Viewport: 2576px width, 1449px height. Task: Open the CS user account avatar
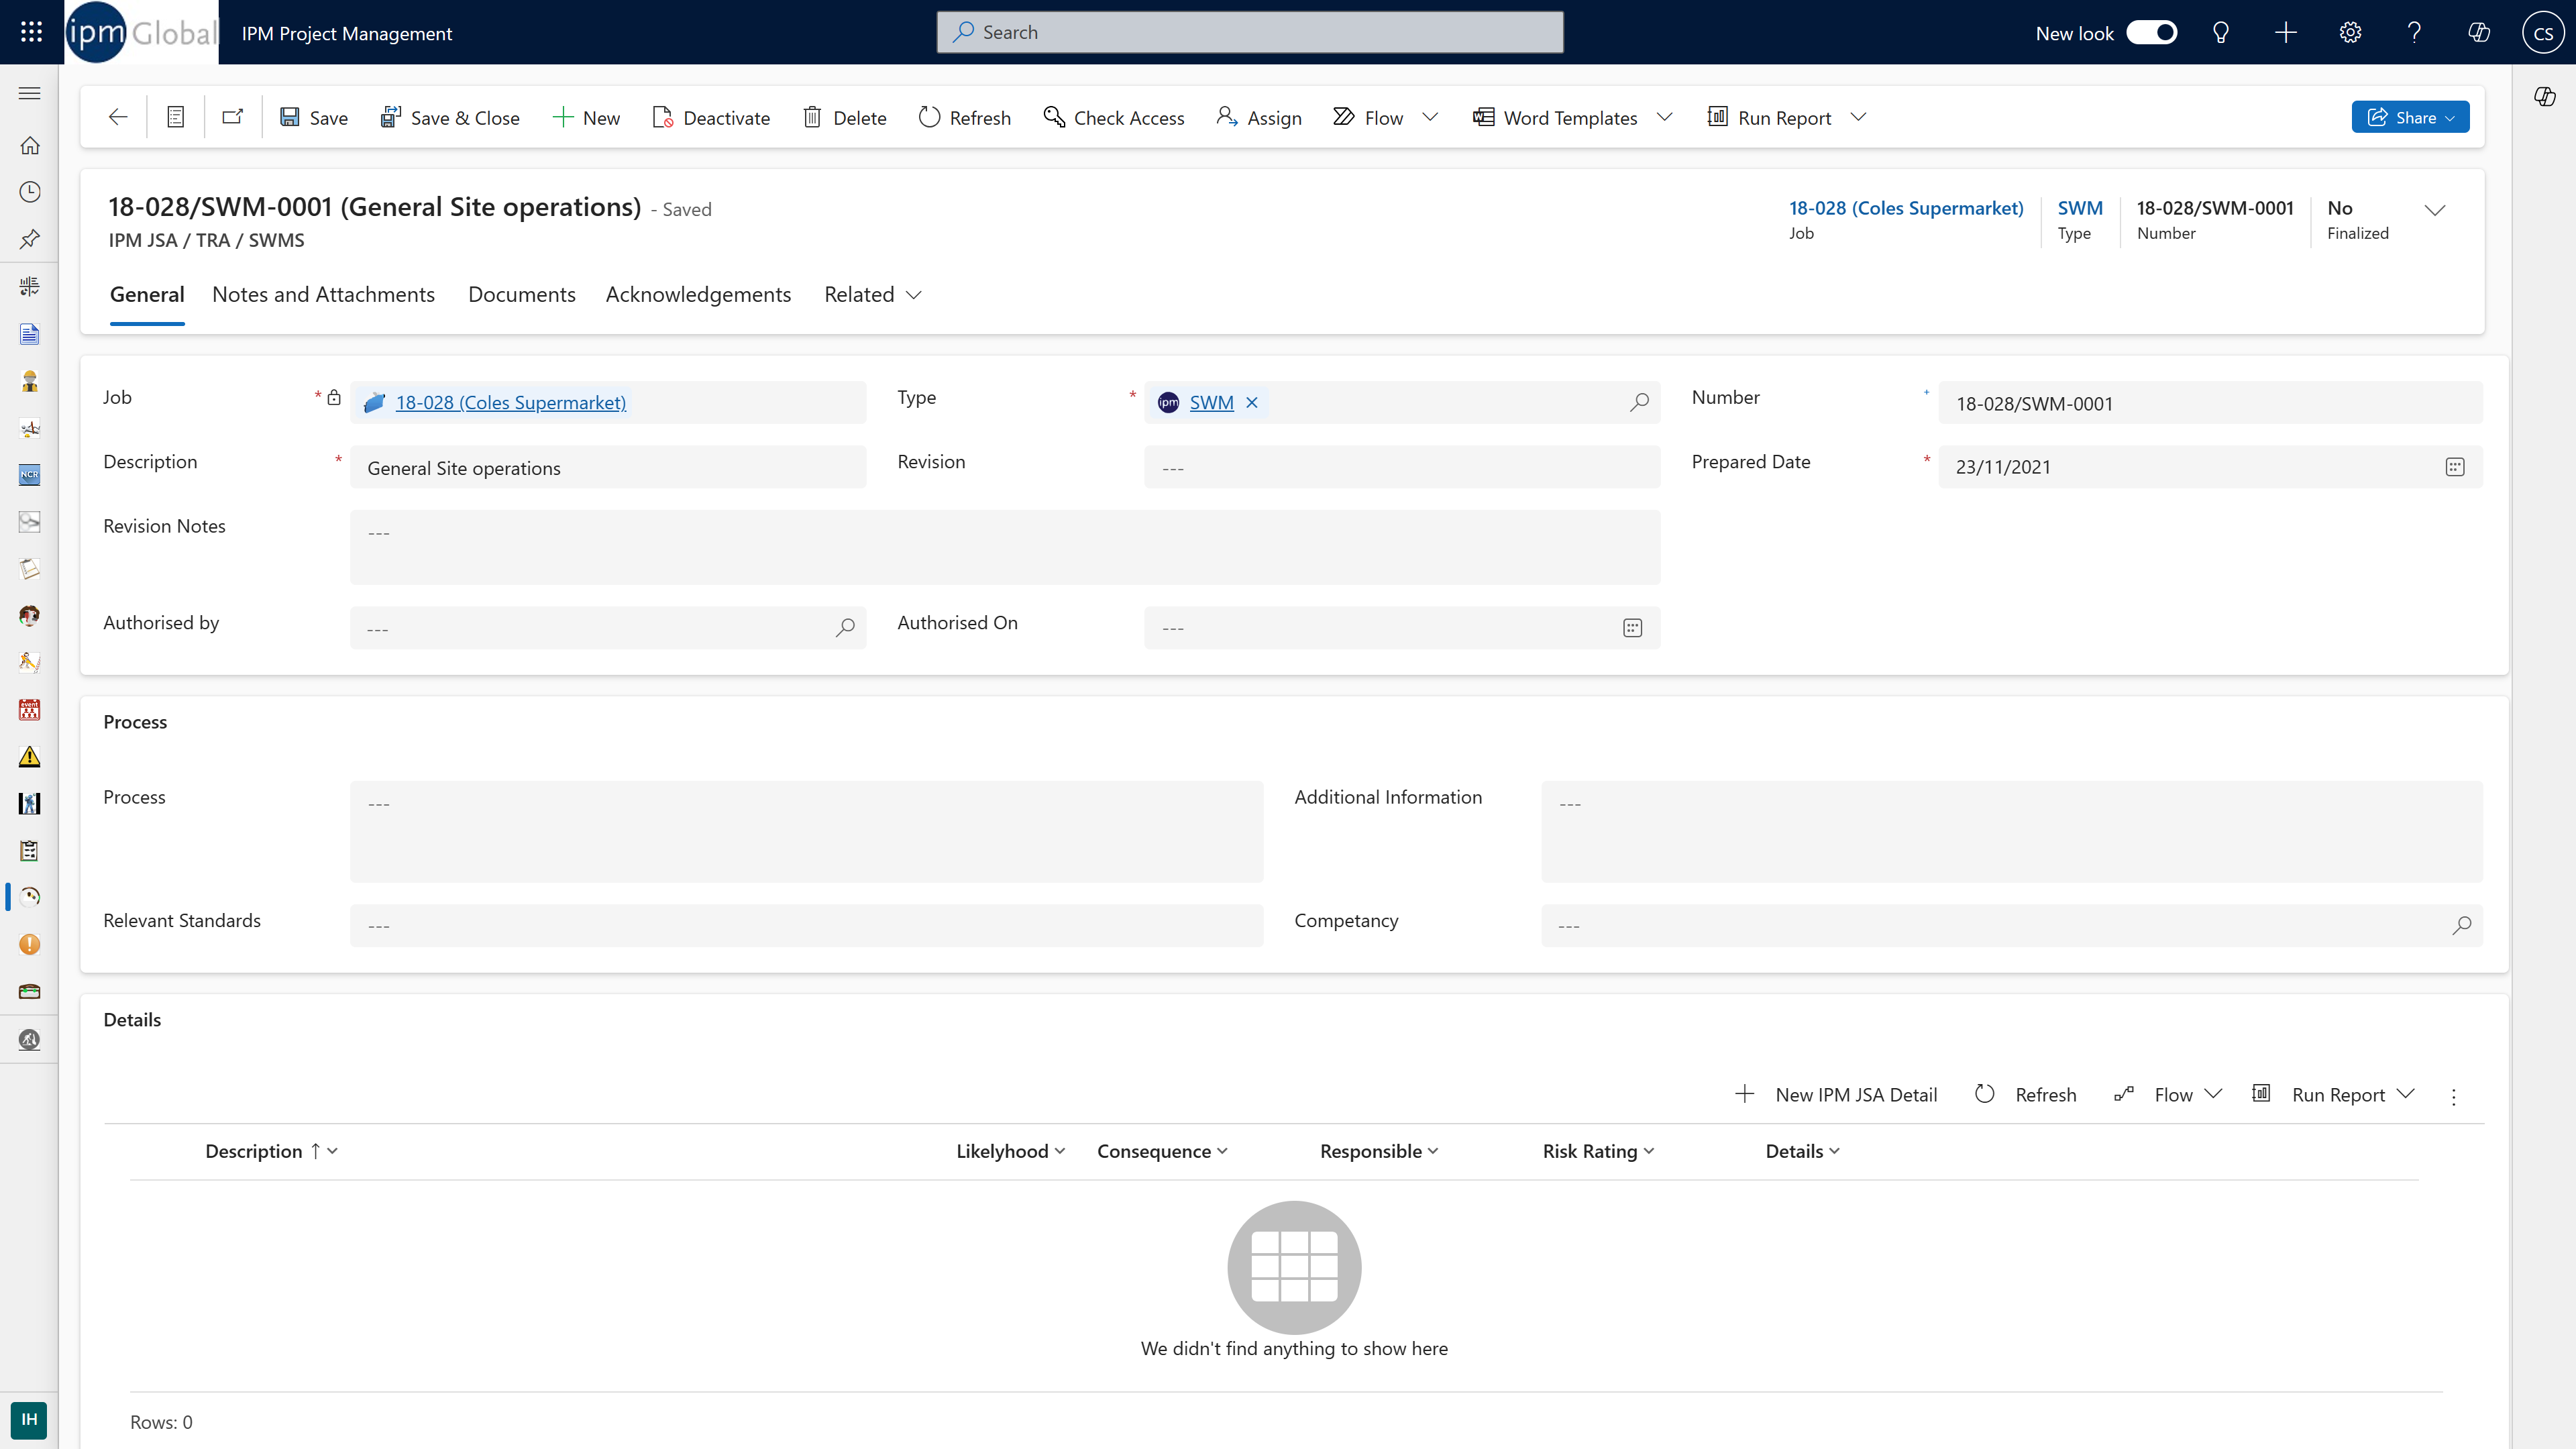[x=2543, y=32]
